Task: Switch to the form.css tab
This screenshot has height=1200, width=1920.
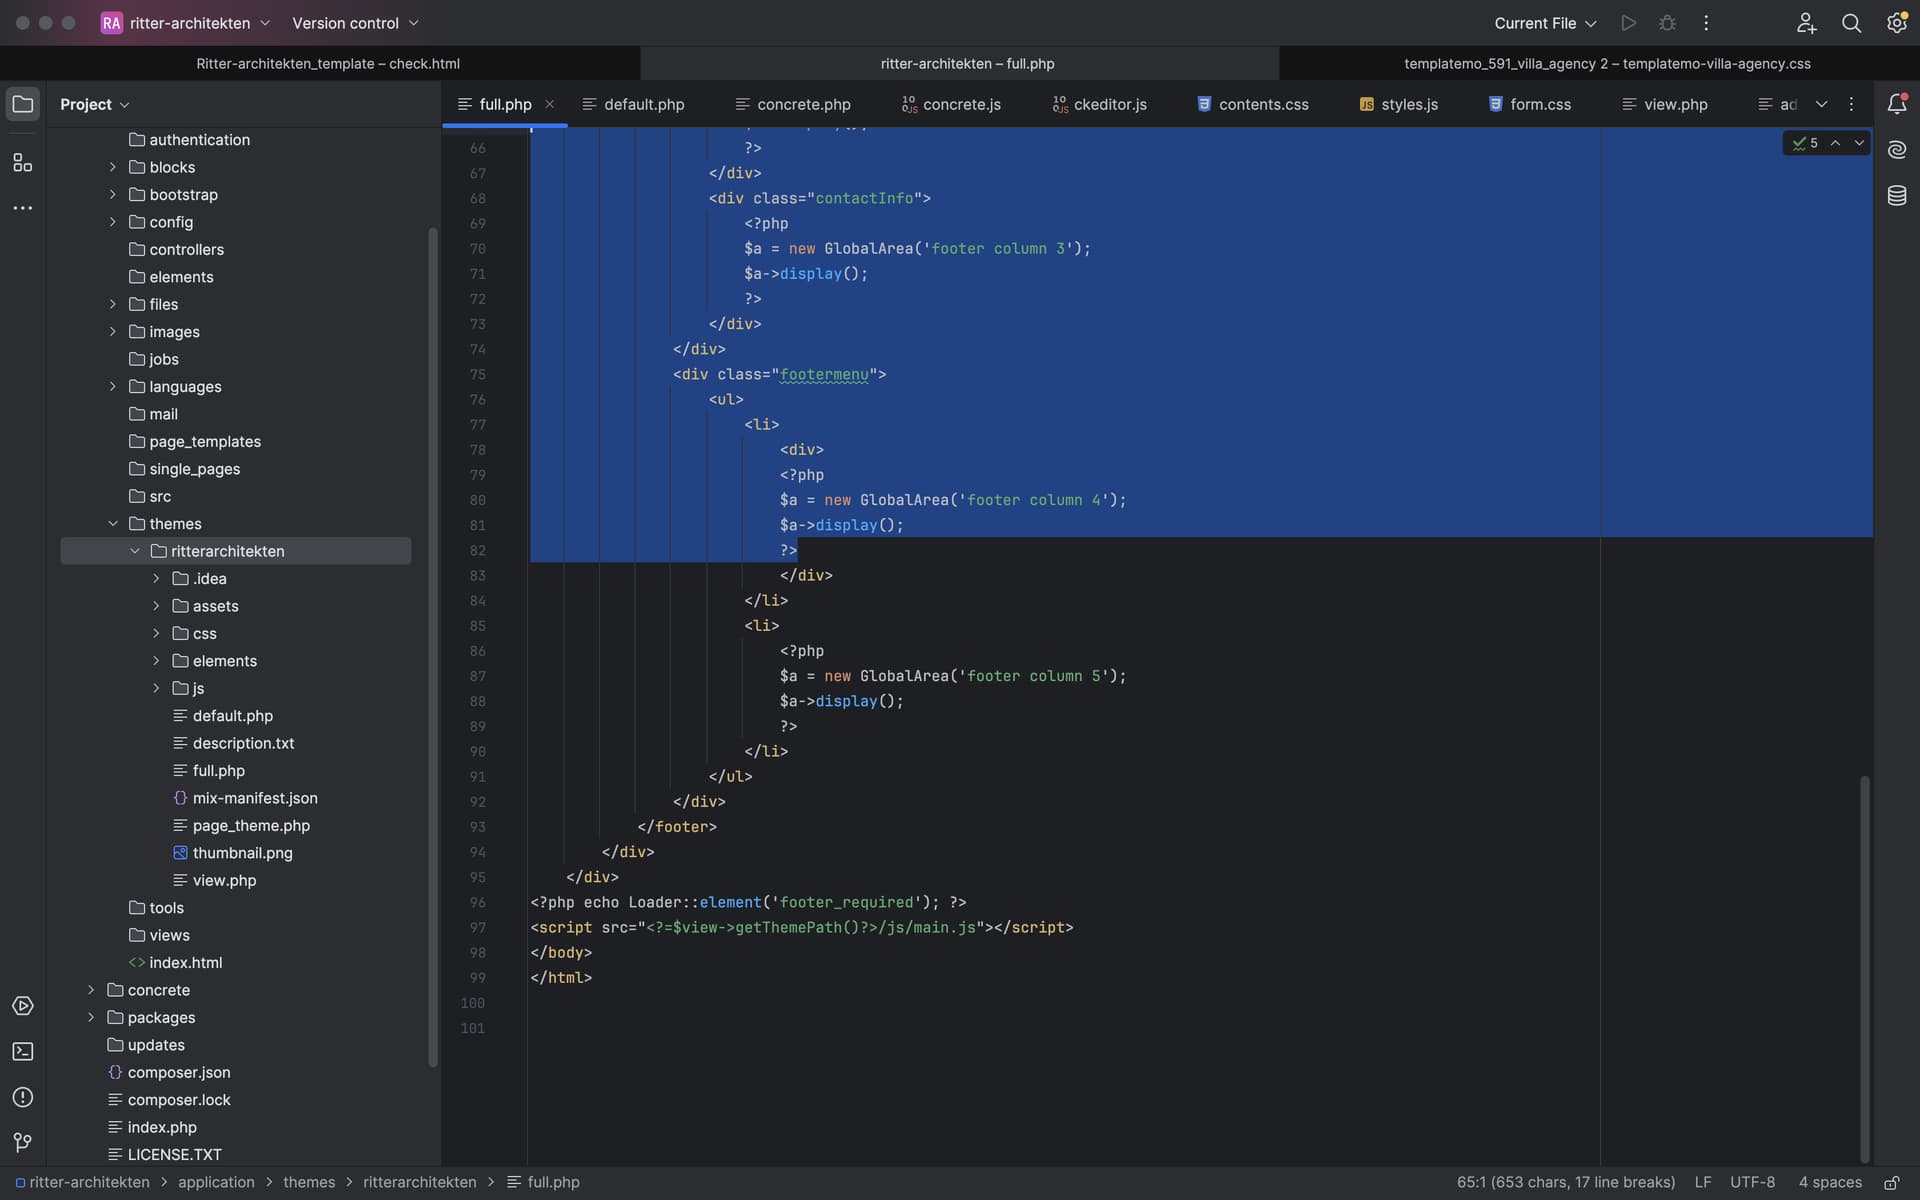Action: [x=1529, y=104]
